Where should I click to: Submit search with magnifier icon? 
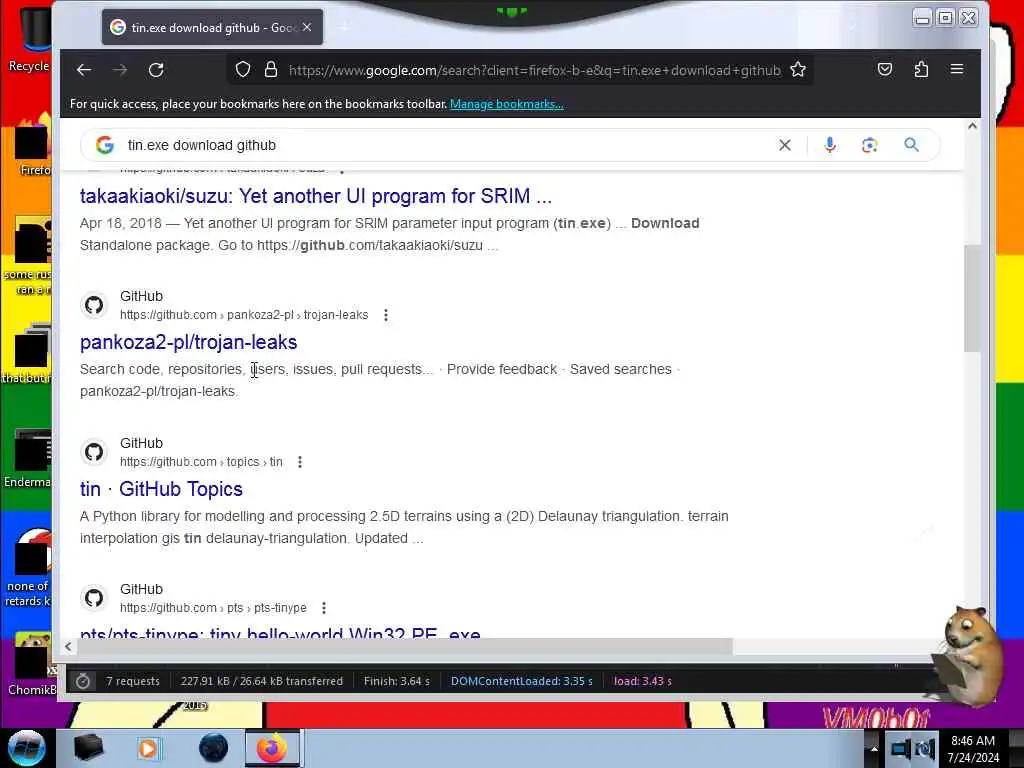(912, 145)
